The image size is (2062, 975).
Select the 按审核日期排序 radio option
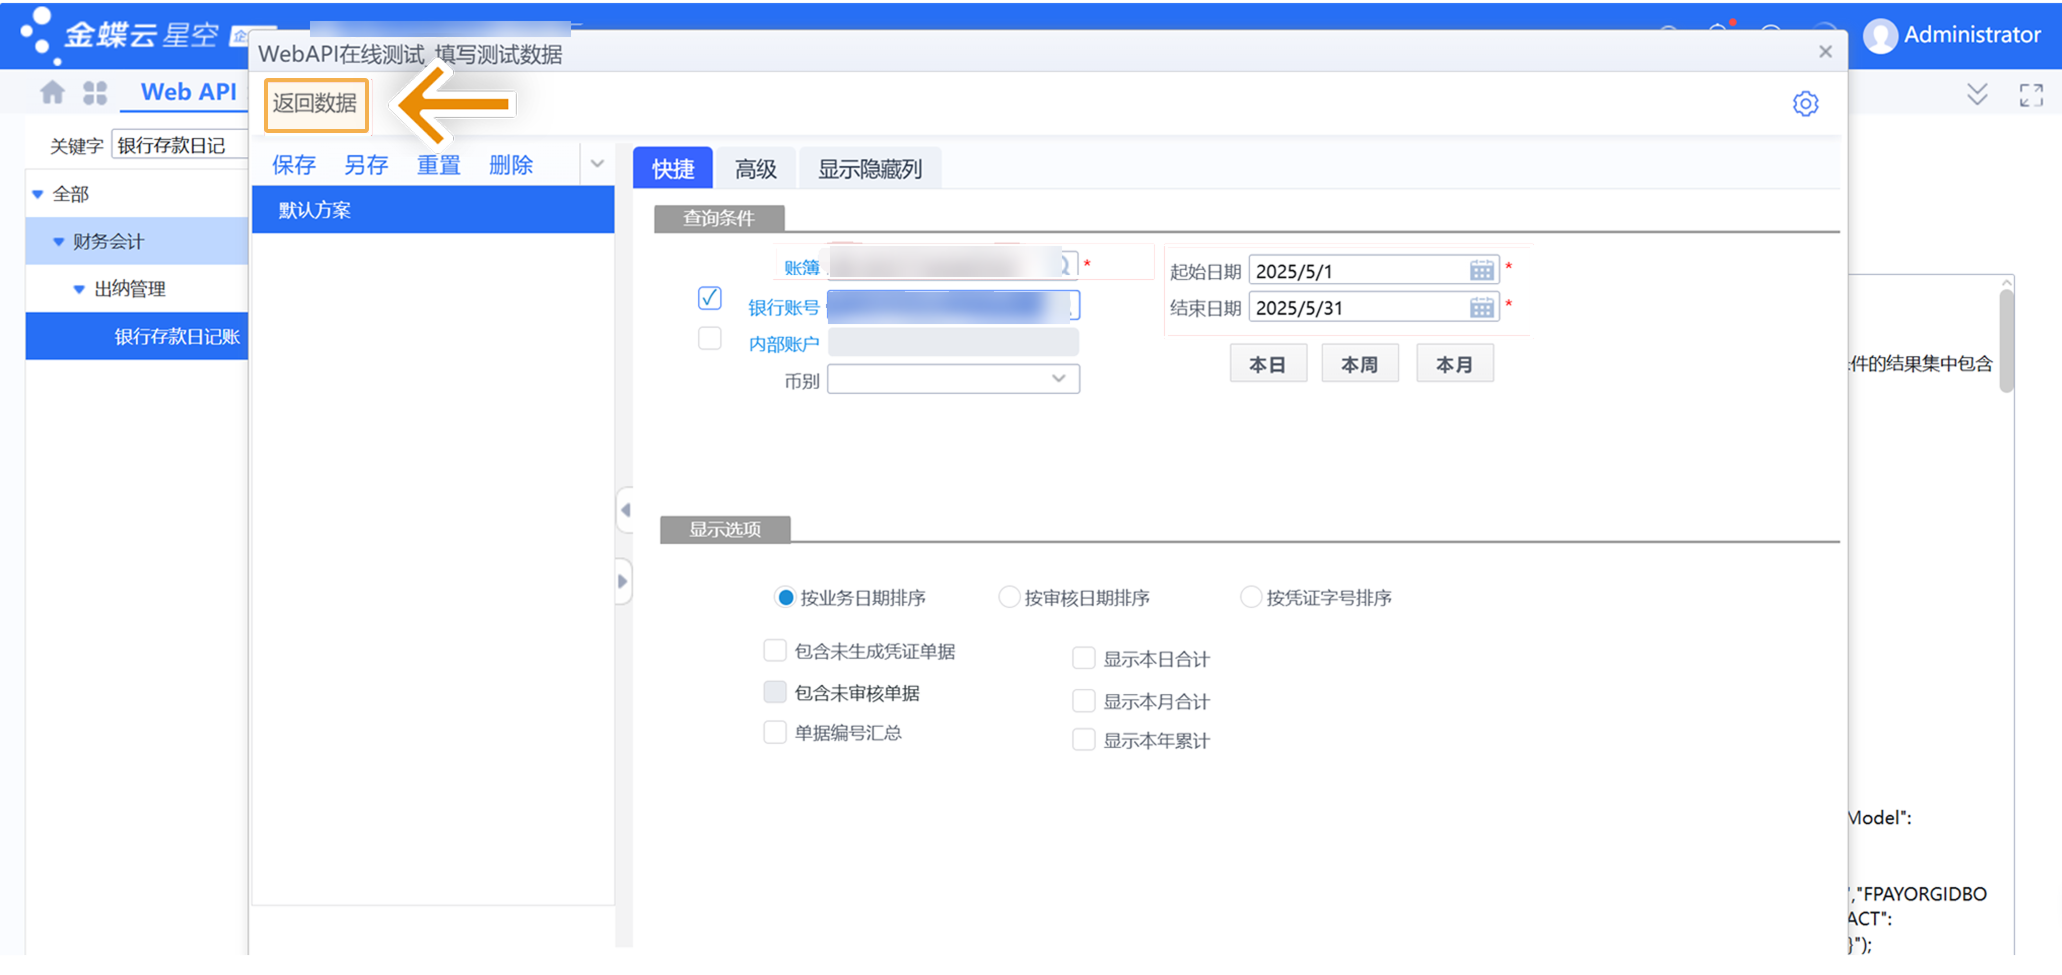point(1009,596)
